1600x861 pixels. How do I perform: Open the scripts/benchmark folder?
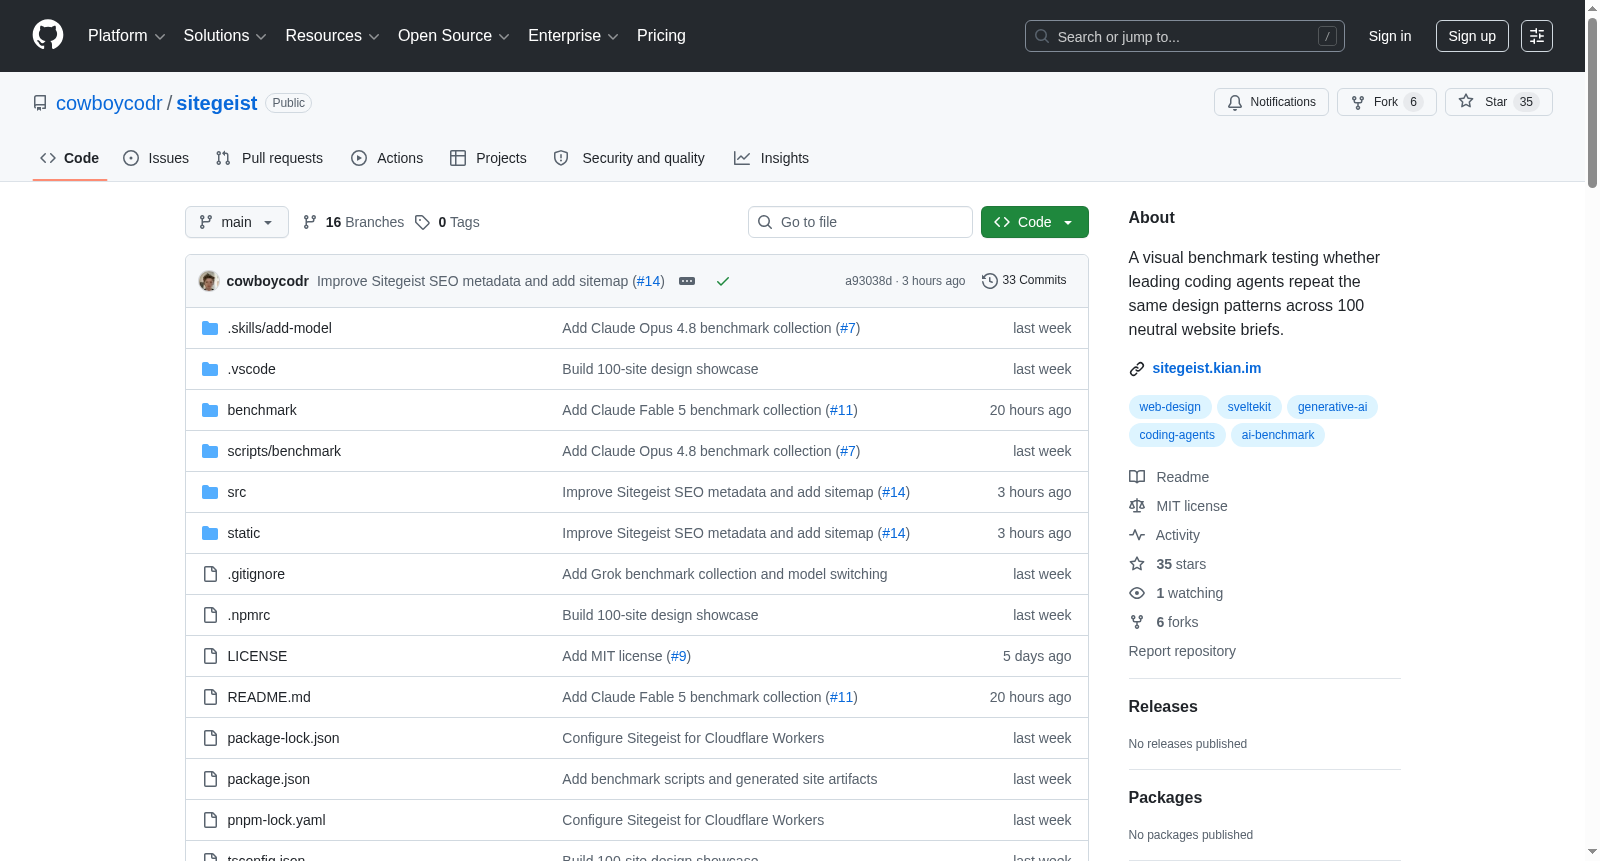click(284, 451)
